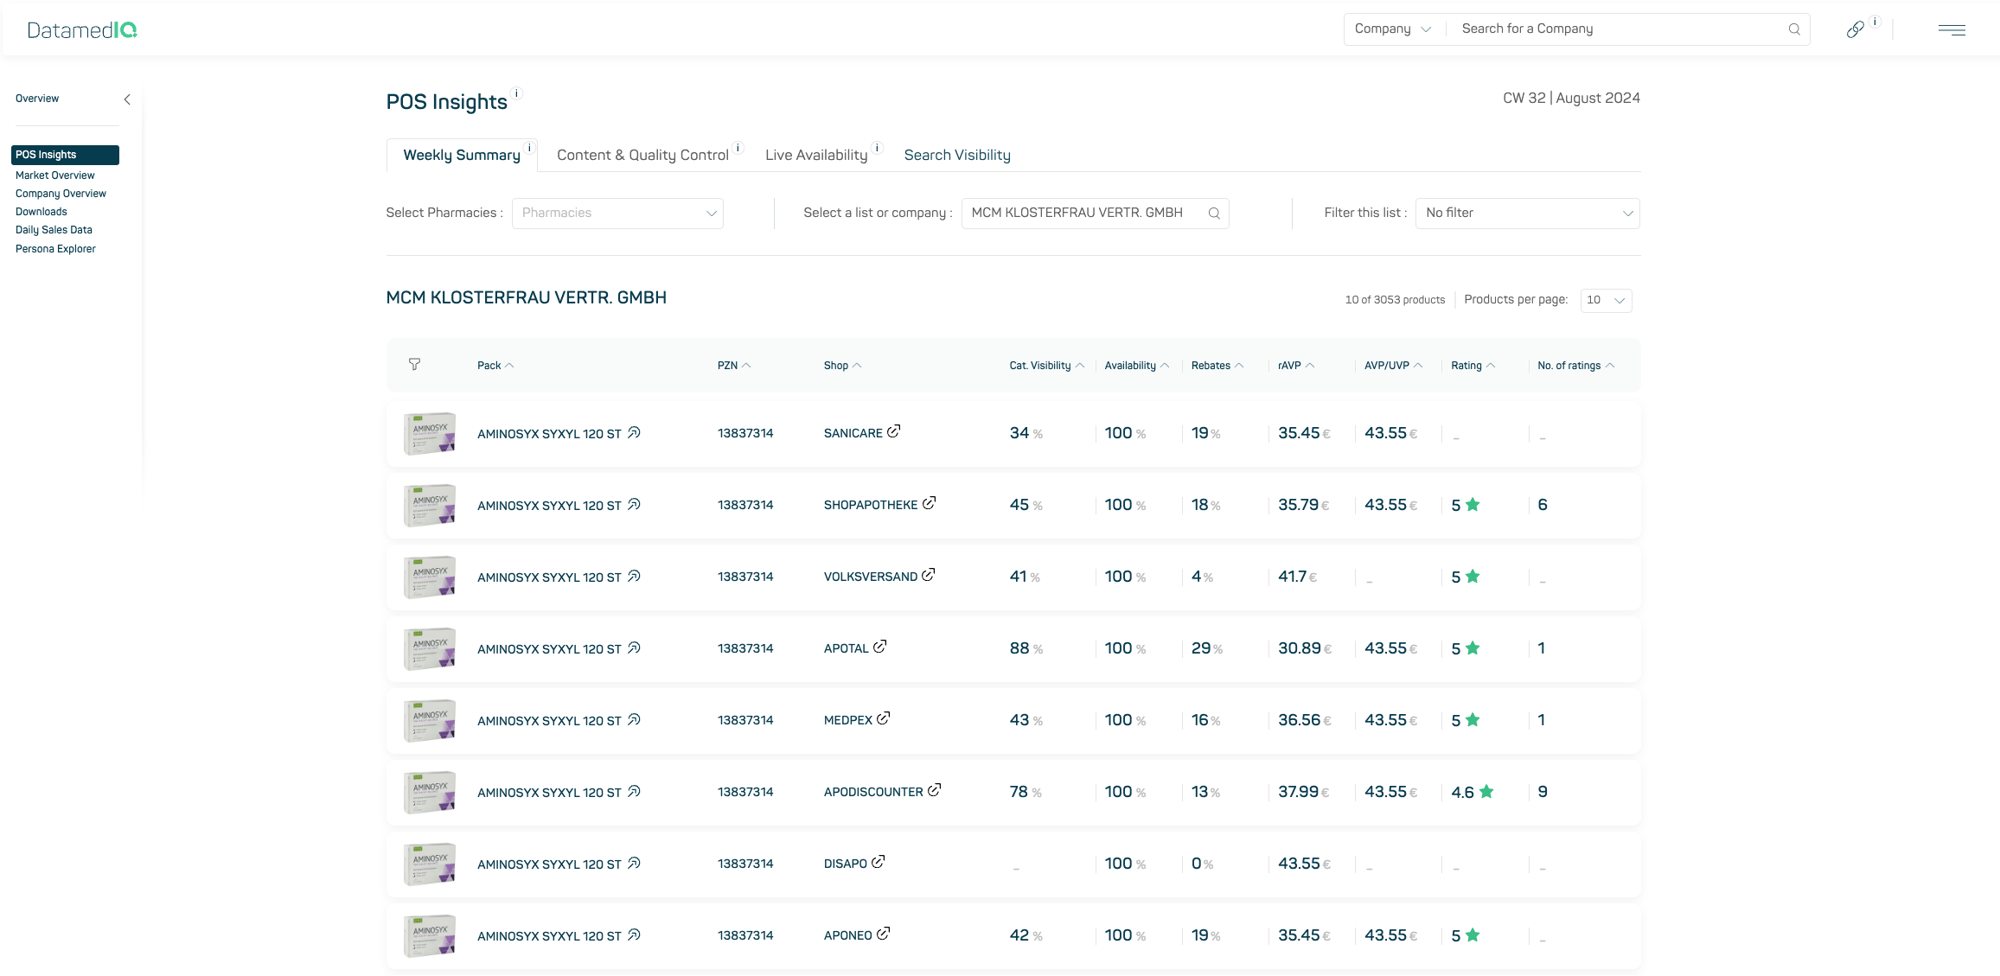Sort table by Rebates column
This screenshot has height=976, width=2000.
coord(1217,366)
